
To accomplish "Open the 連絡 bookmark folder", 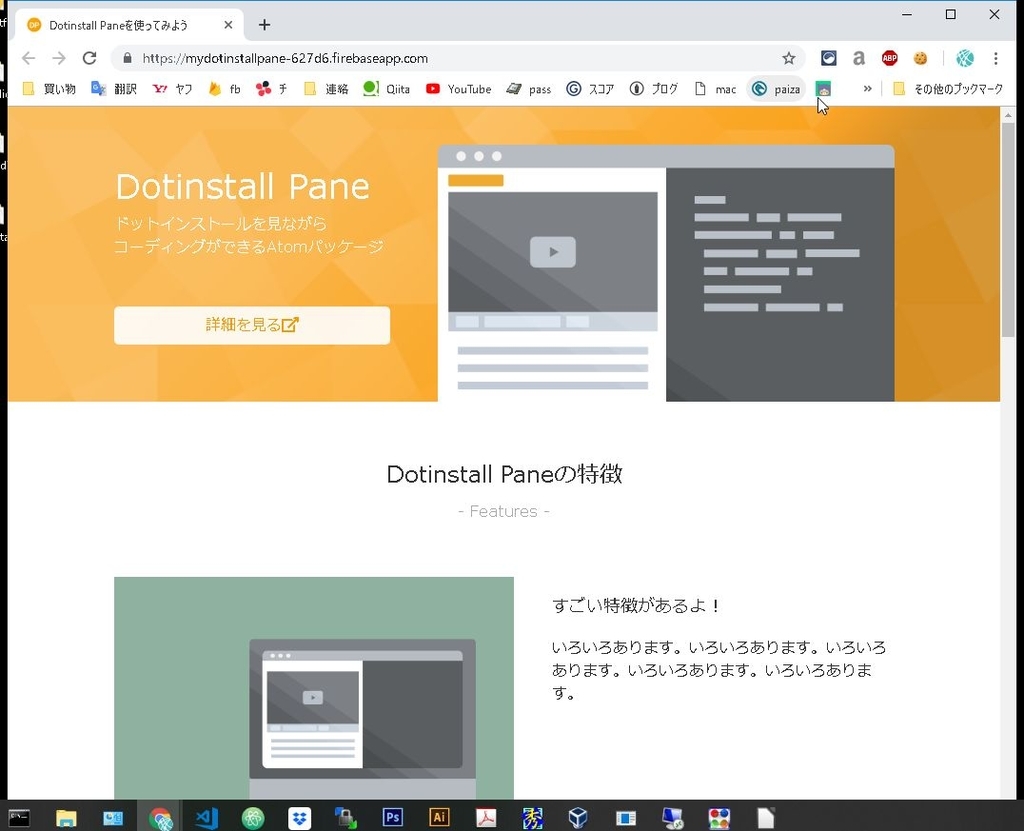I will [x=326, y=89].
